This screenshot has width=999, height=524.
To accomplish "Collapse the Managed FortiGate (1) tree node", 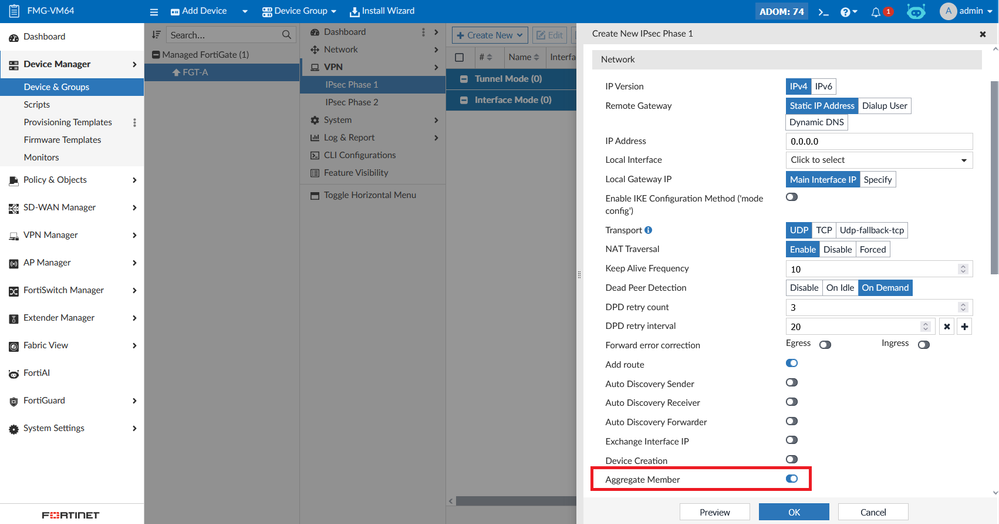I will (155, 55).
